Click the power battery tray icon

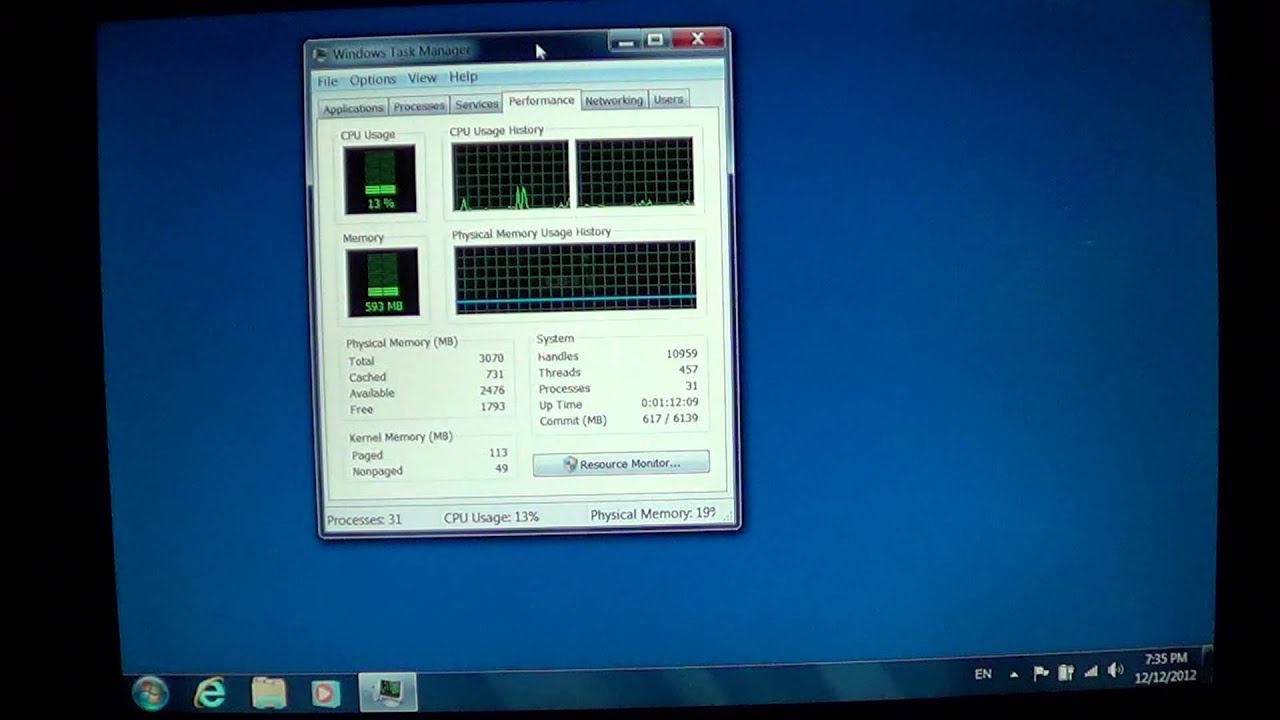pyautogui.click(x=1066, y=672)
